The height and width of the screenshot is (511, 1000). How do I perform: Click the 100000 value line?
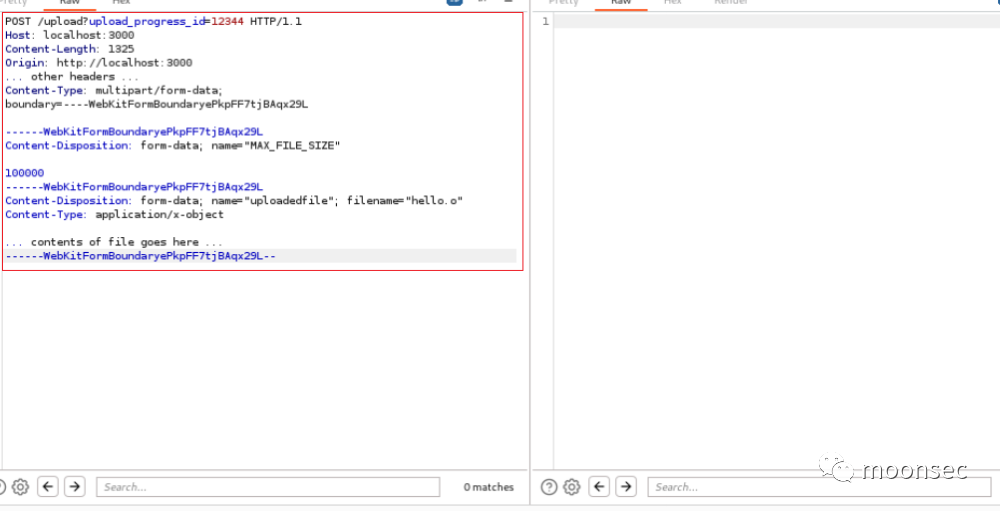[25, 173]
